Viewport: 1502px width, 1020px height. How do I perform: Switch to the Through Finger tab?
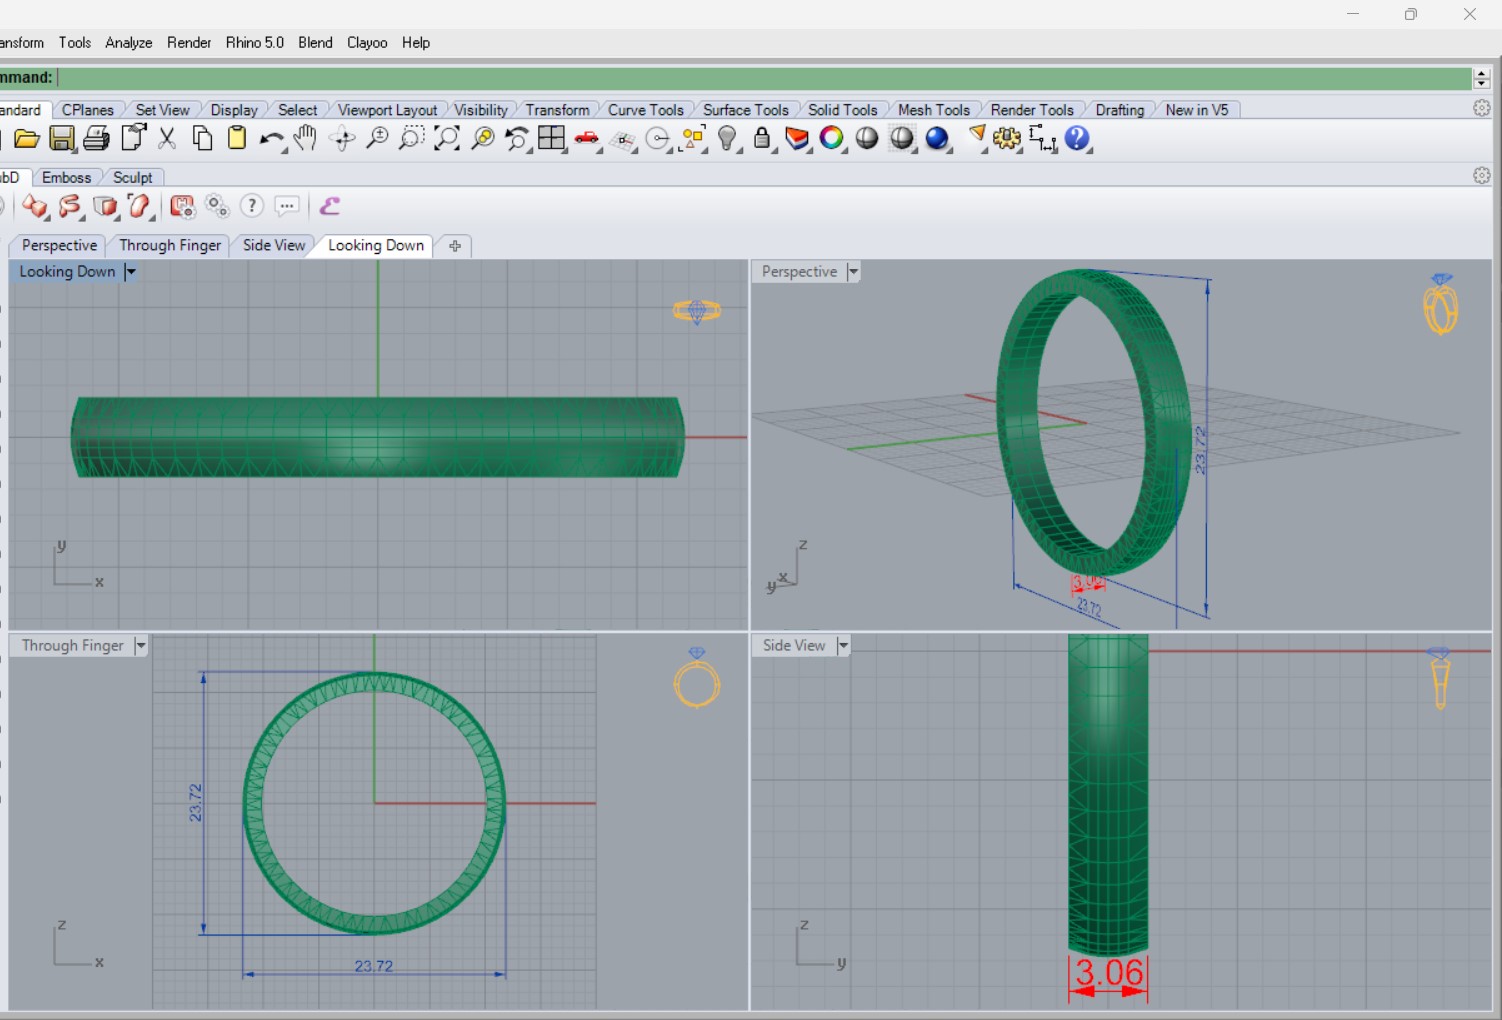[170, 246]
